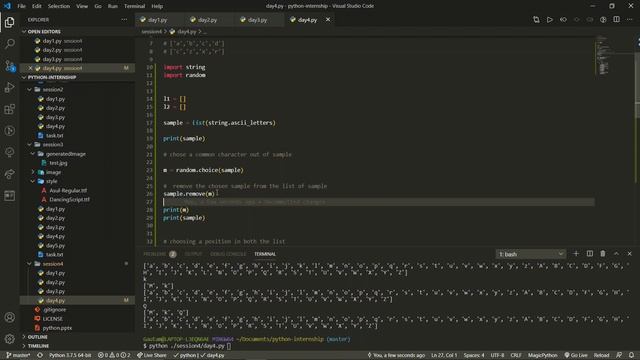Maximize the terminal panel size
The image size is (640, 360).
(616, 254)
